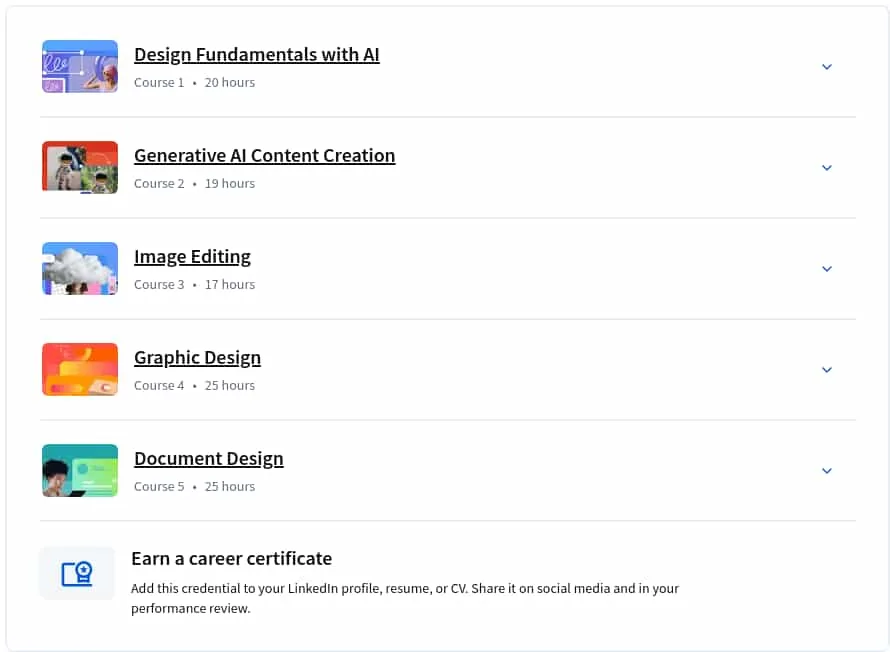Viewport: 890px width, 652px height.
Task: Open Generative AI Content Creation link
Action: tap(265, 156)
